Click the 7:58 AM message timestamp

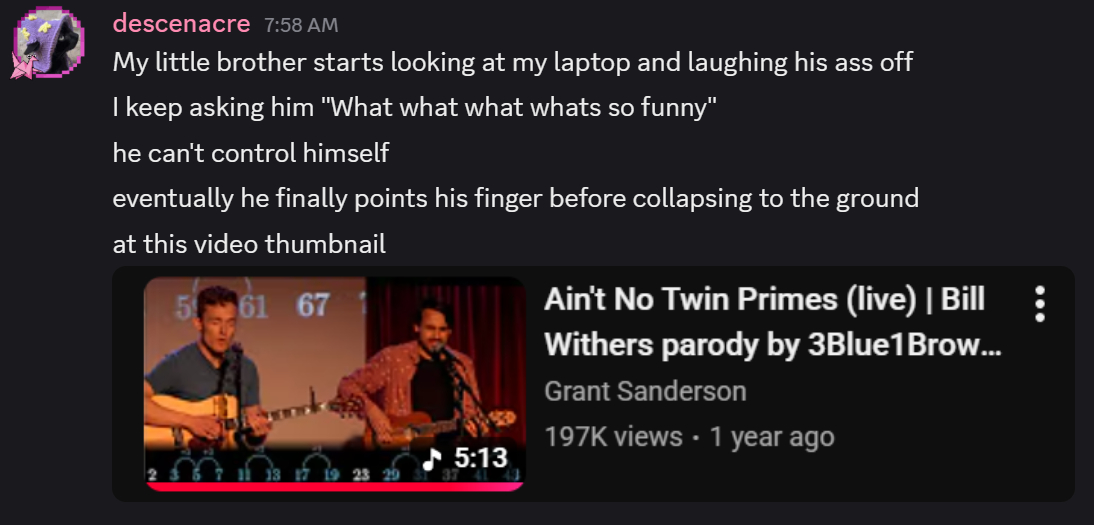pyautogui.click(x=301, y=25)
